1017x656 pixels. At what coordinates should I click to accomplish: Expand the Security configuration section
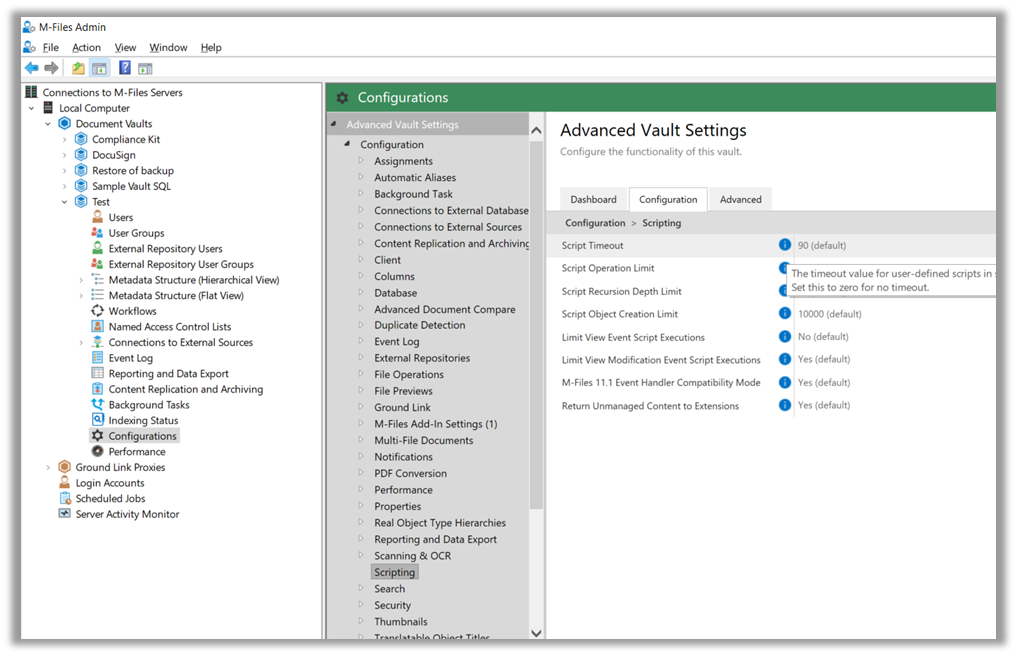pos(361,604)
